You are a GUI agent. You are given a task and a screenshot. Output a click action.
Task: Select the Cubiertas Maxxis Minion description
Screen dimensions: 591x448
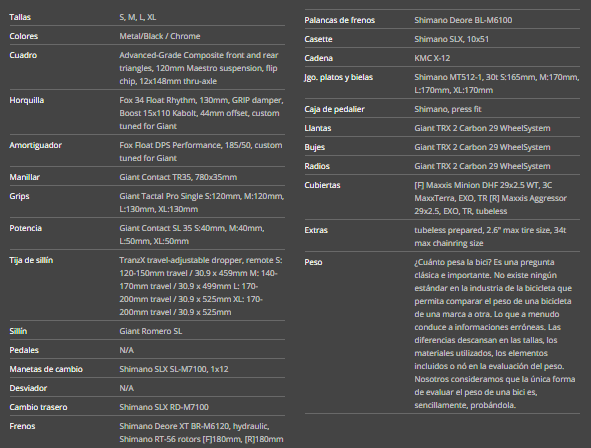coord(490,198)
